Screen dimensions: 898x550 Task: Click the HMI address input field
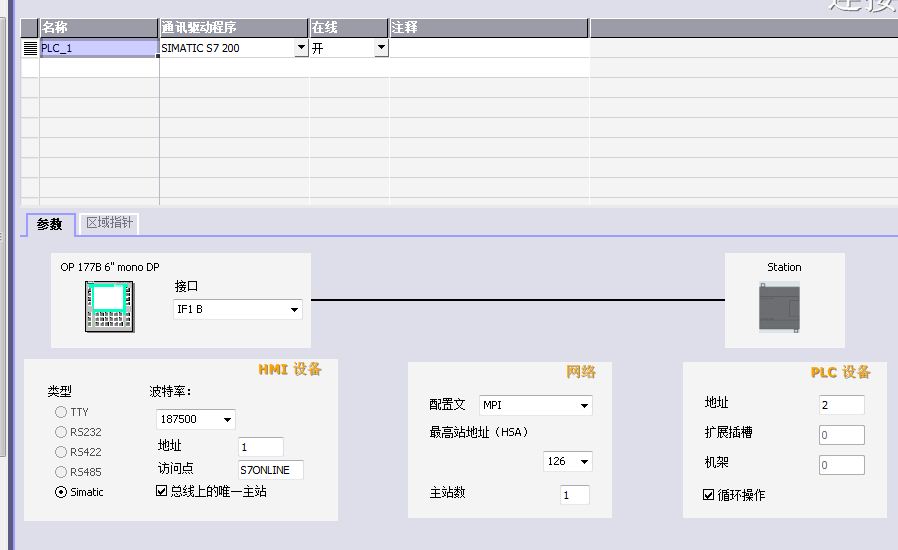click(260, 447)
